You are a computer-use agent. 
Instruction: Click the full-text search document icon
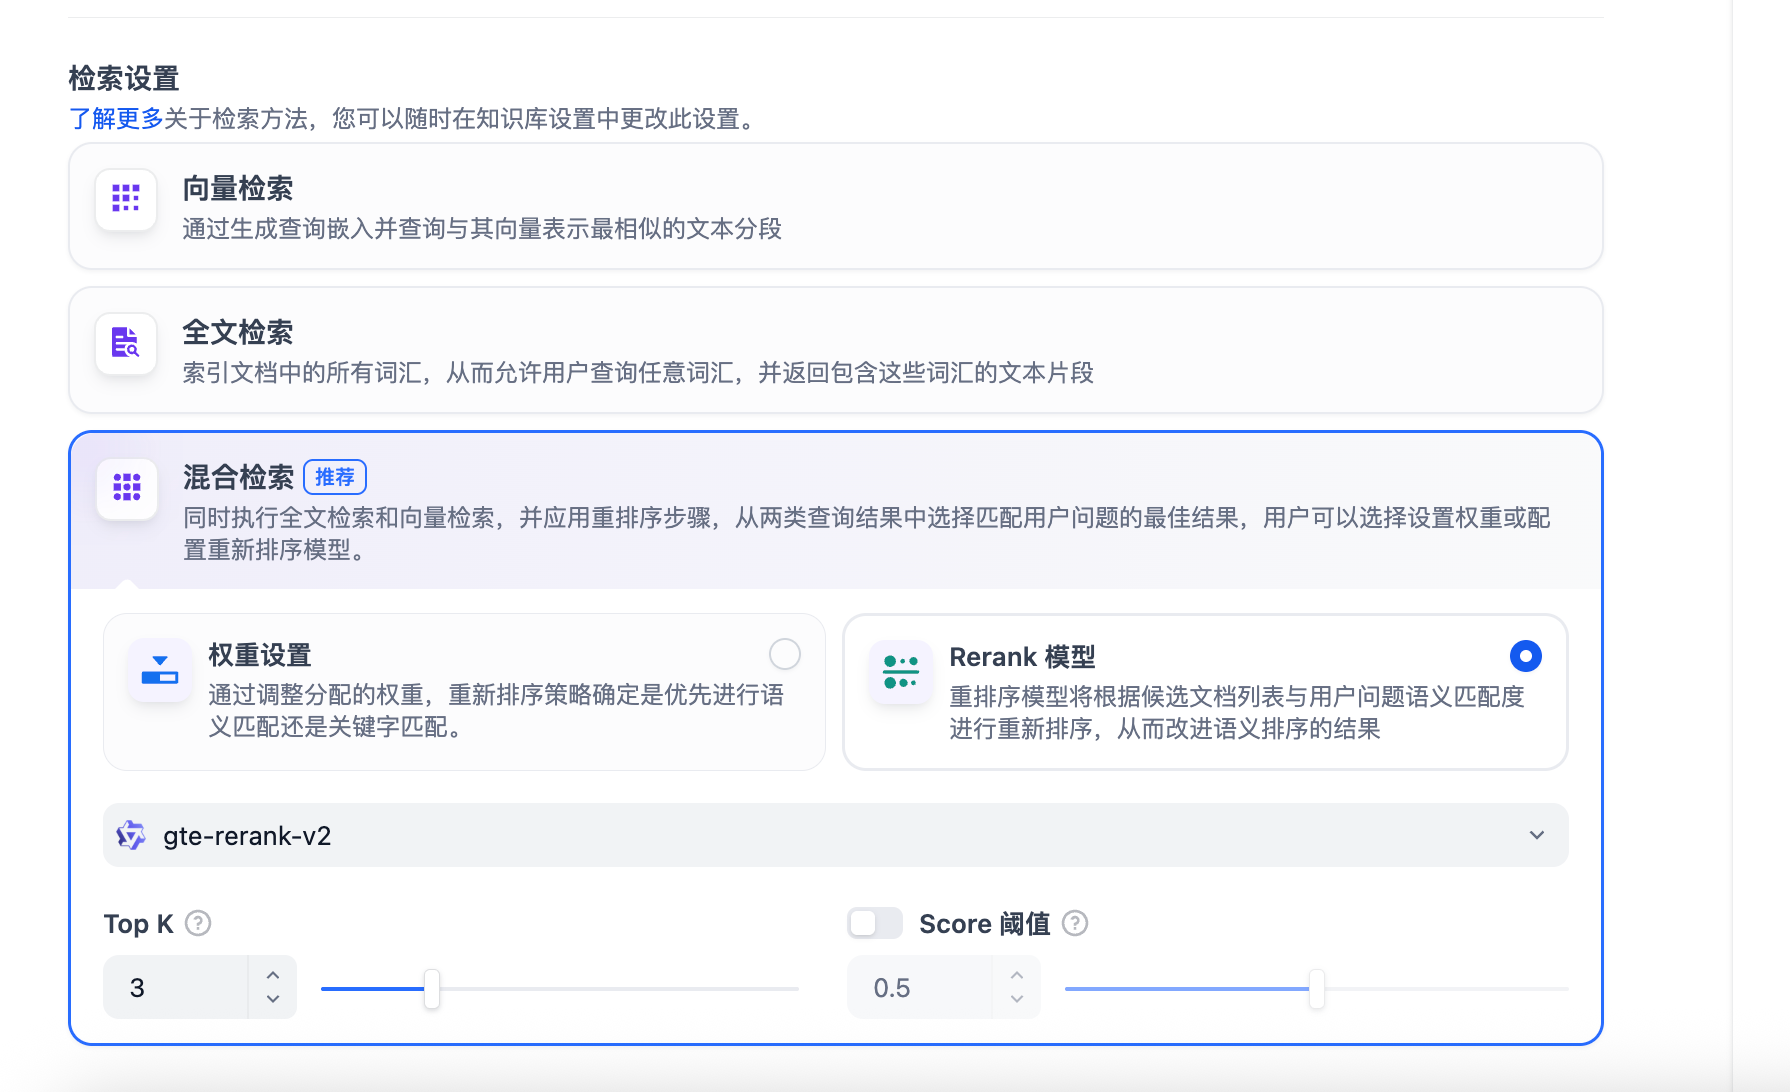126,343
